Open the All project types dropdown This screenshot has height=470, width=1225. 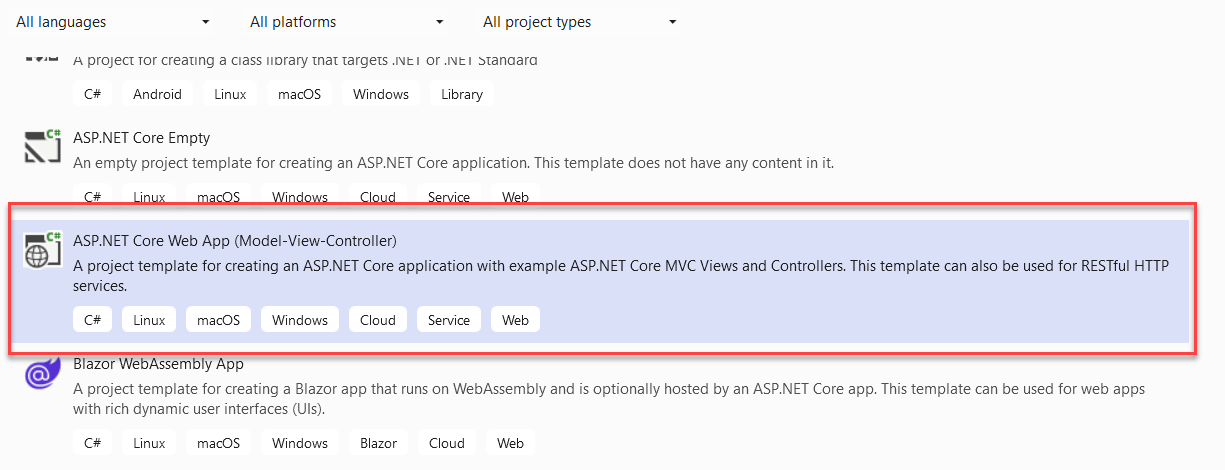click(x=580, y=22)
